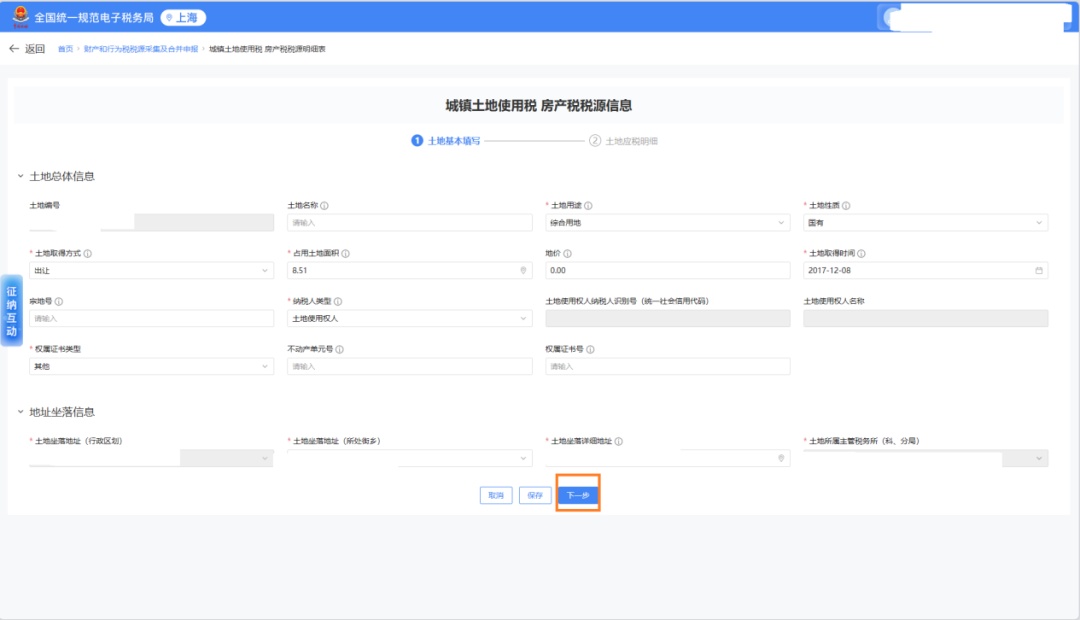Switch to step 2 土地应税明细
Viewport: 1080px width, 620px height.
pos(624,141)
